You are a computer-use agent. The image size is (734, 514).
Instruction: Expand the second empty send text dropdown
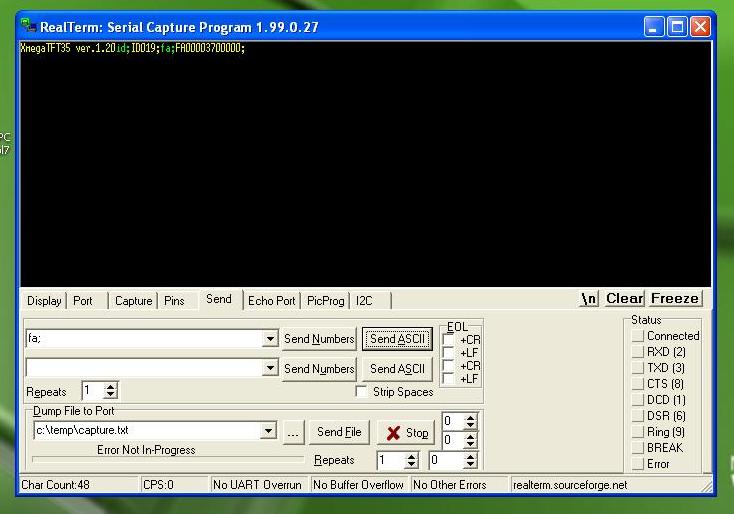click(x=270, y=368)
